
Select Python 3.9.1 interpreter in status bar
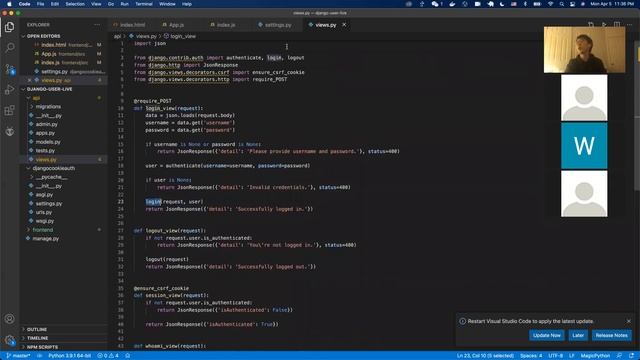coord(69,356)
